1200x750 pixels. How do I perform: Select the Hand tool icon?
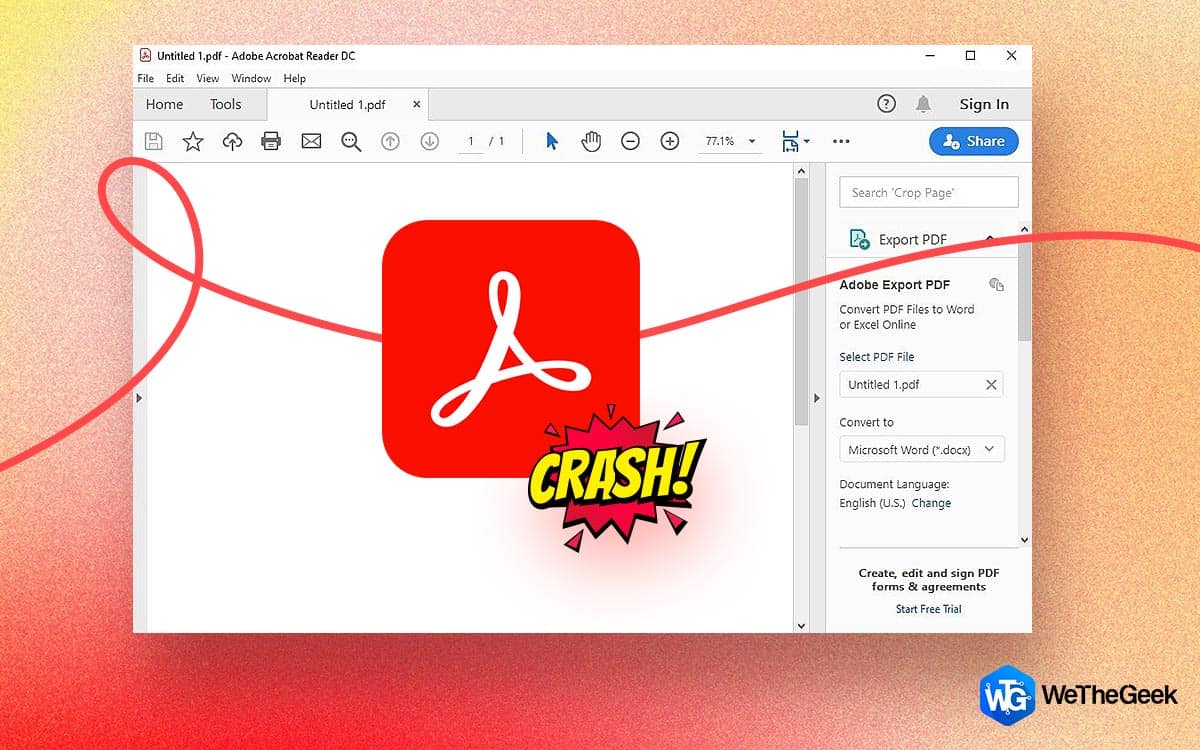click(590, 141)
